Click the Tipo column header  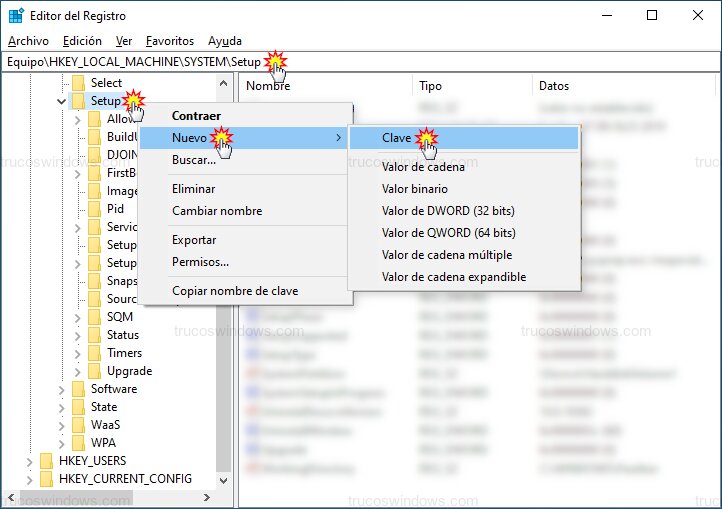[x=472, y=86]
